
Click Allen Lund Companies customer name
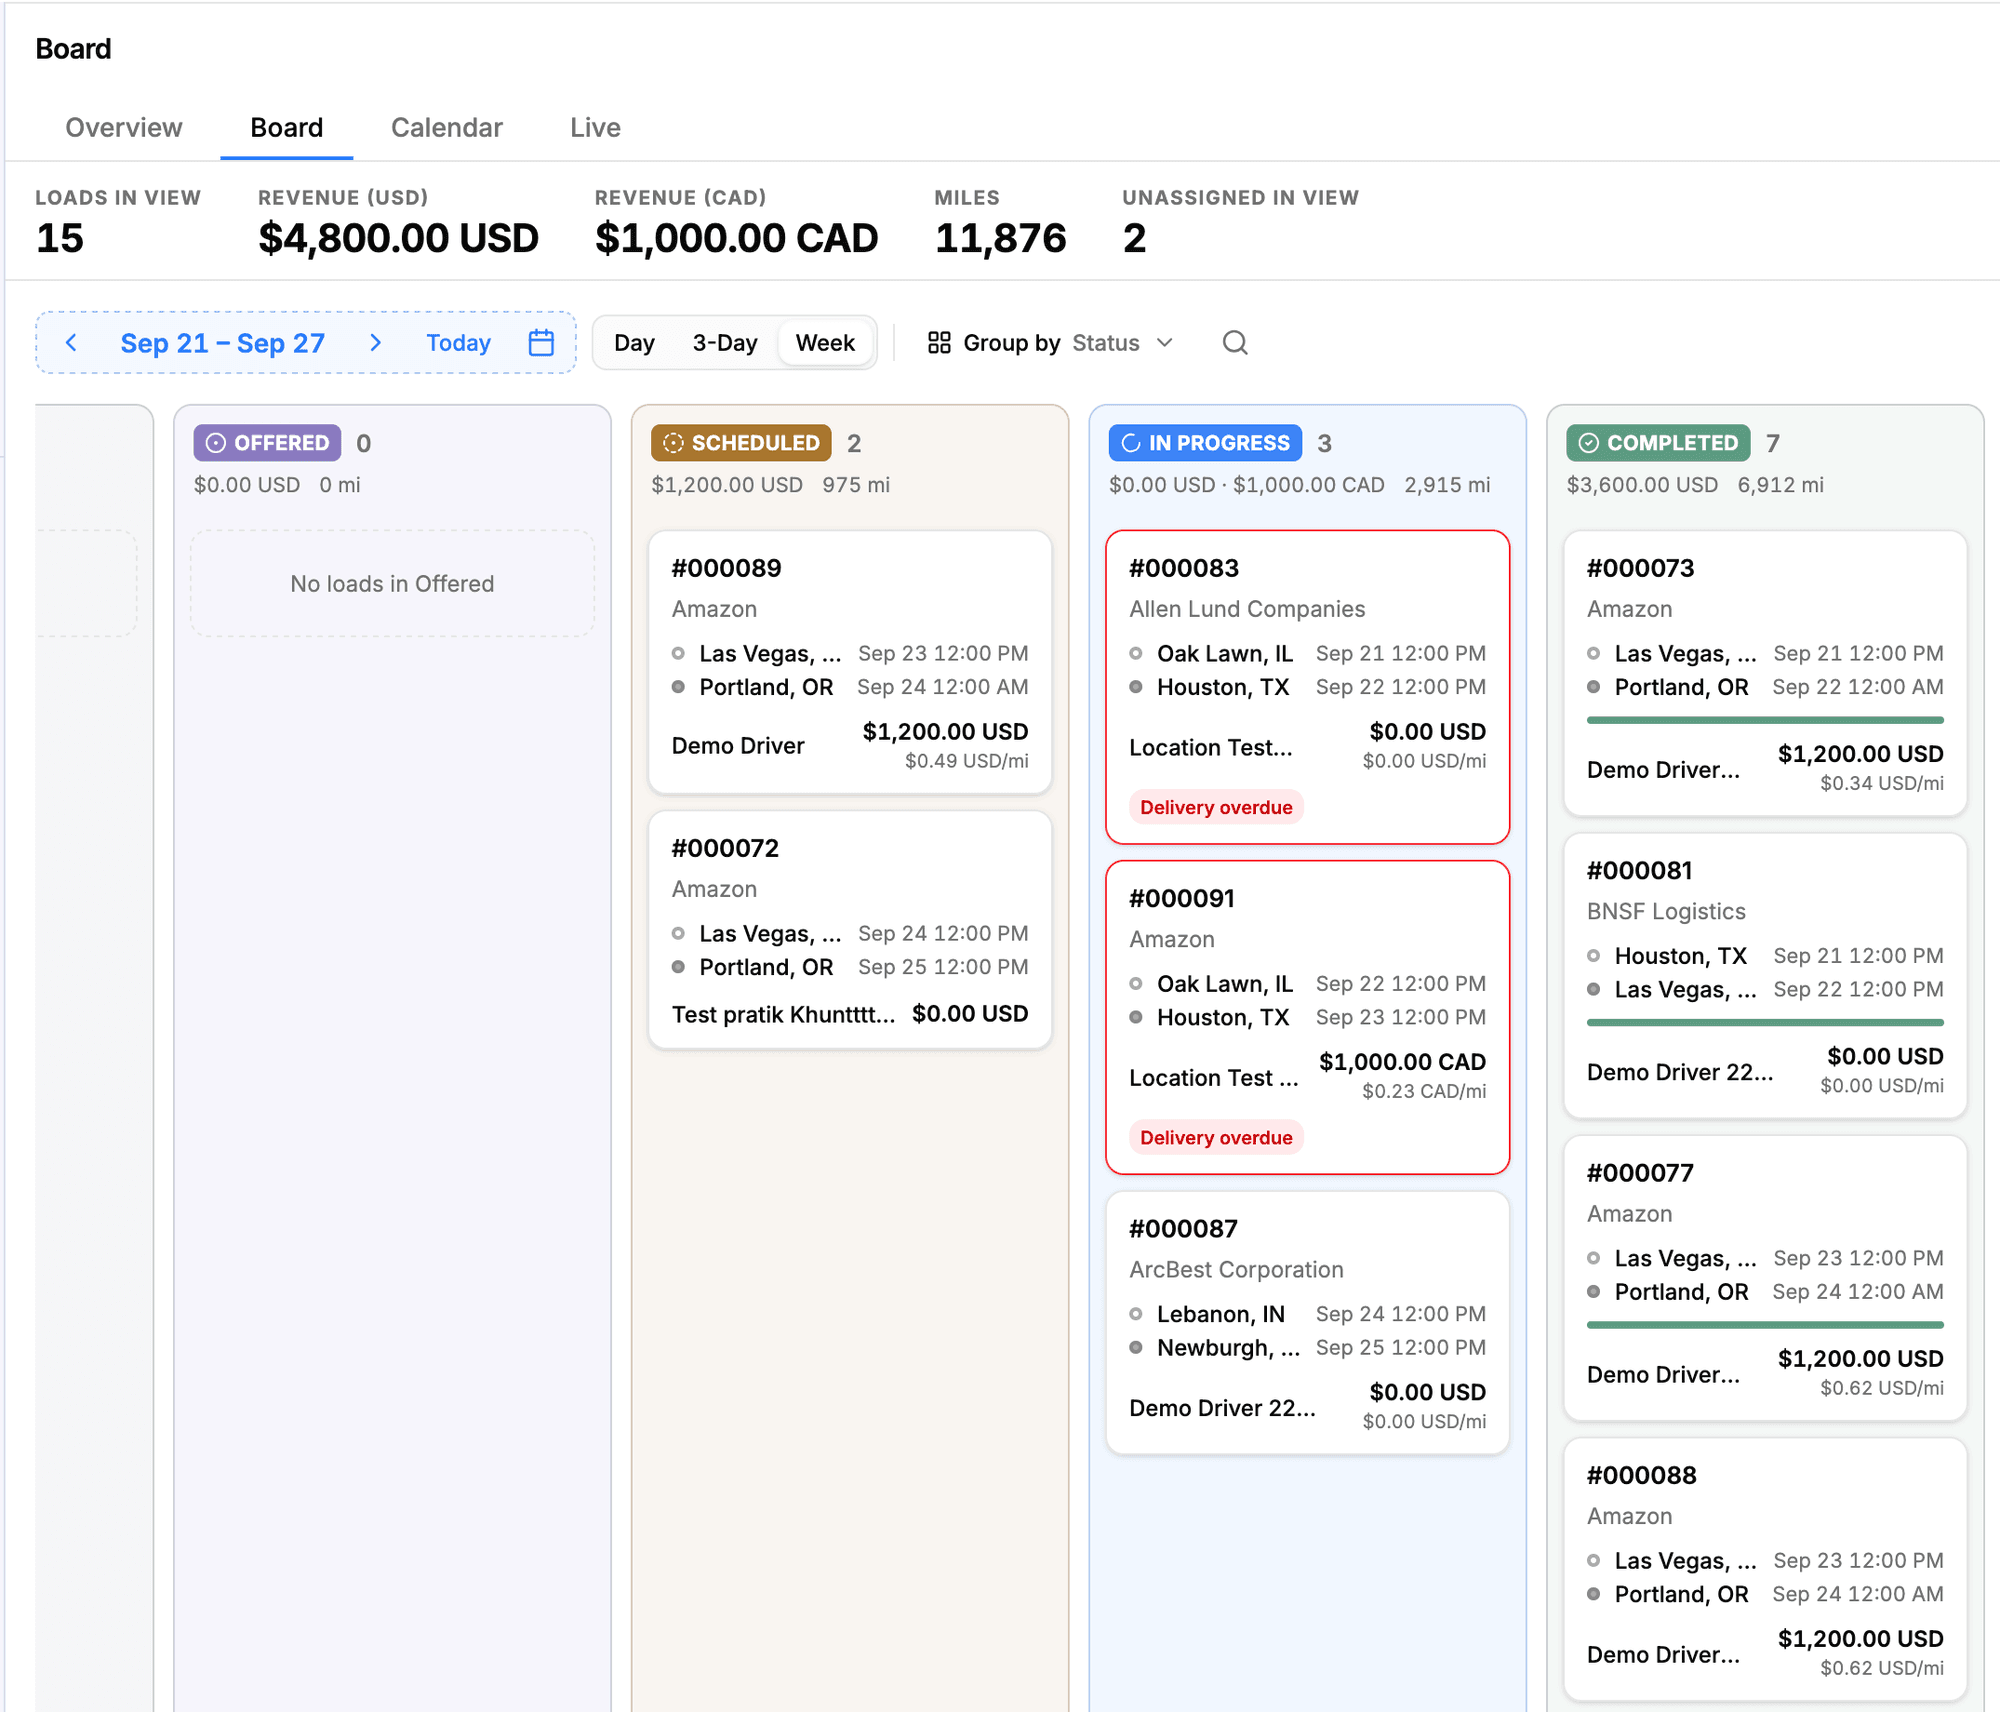tap(1247, 609)
